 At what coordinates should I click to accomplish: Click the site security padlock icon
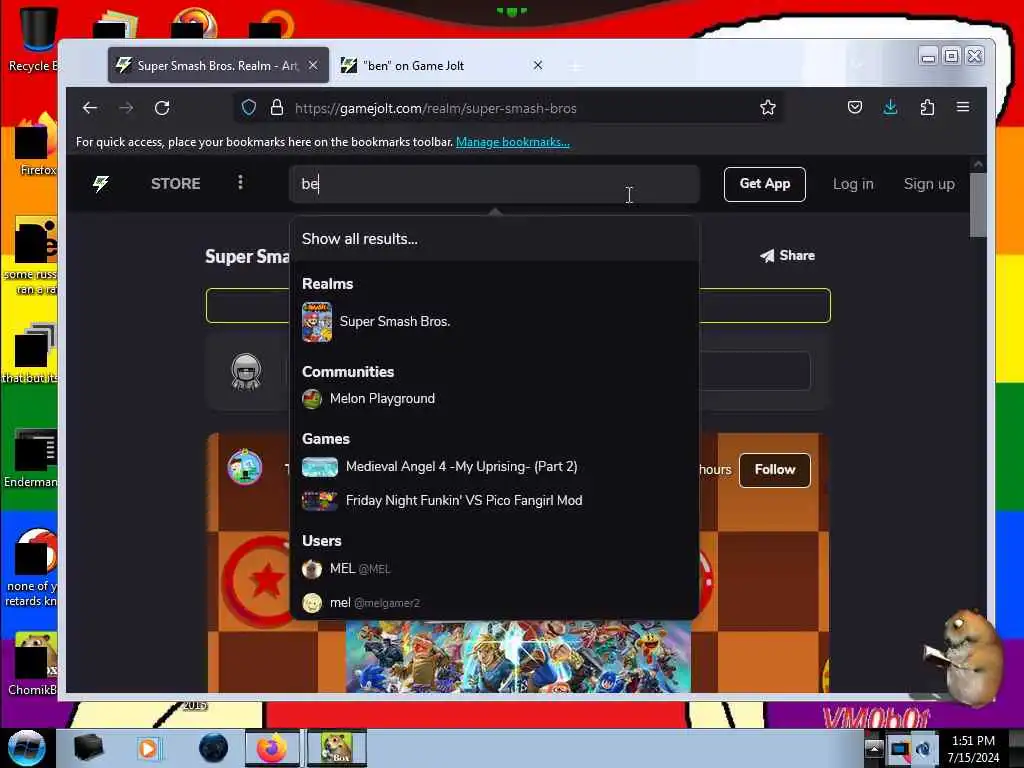coord(277,108)
